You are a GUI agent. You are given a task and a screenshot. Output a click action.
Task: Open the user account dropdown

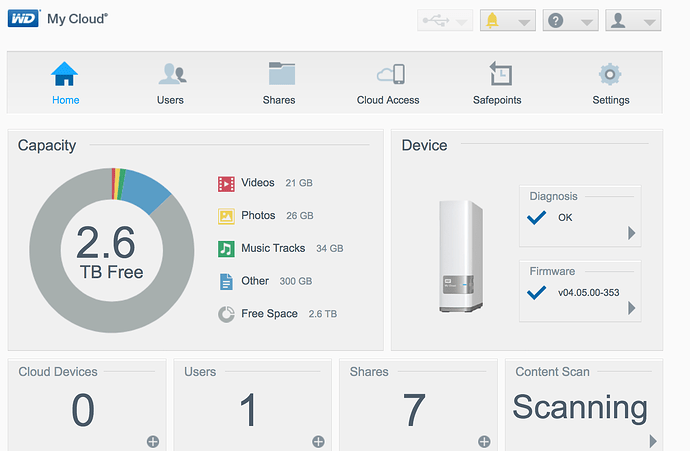click(x=633, y=20)
